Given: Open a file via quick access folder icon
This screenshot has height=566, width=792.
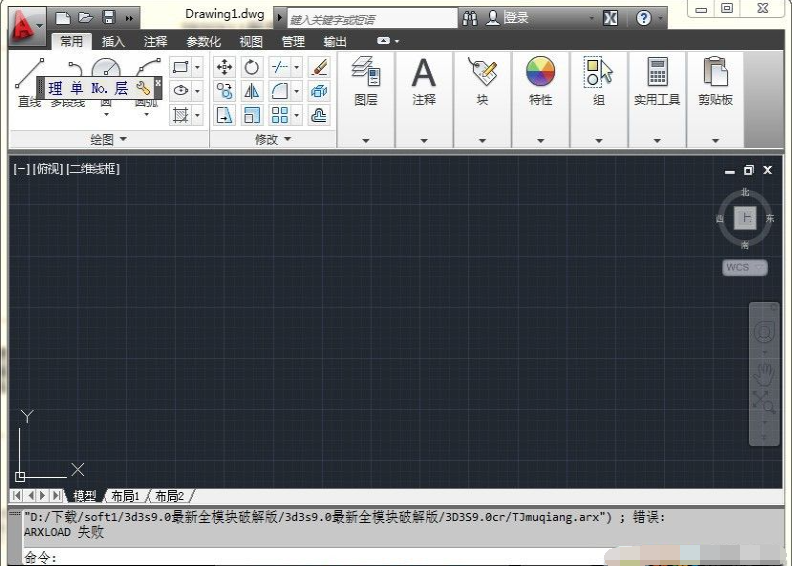Looking at the screenshot, I should click(85, 18).
